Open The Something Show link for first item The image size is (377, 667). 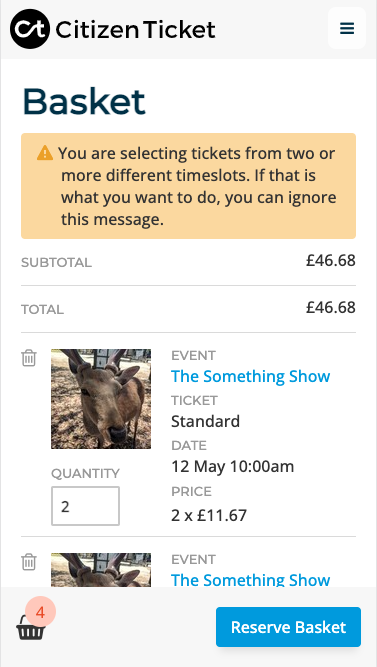[x=251, y=376]
